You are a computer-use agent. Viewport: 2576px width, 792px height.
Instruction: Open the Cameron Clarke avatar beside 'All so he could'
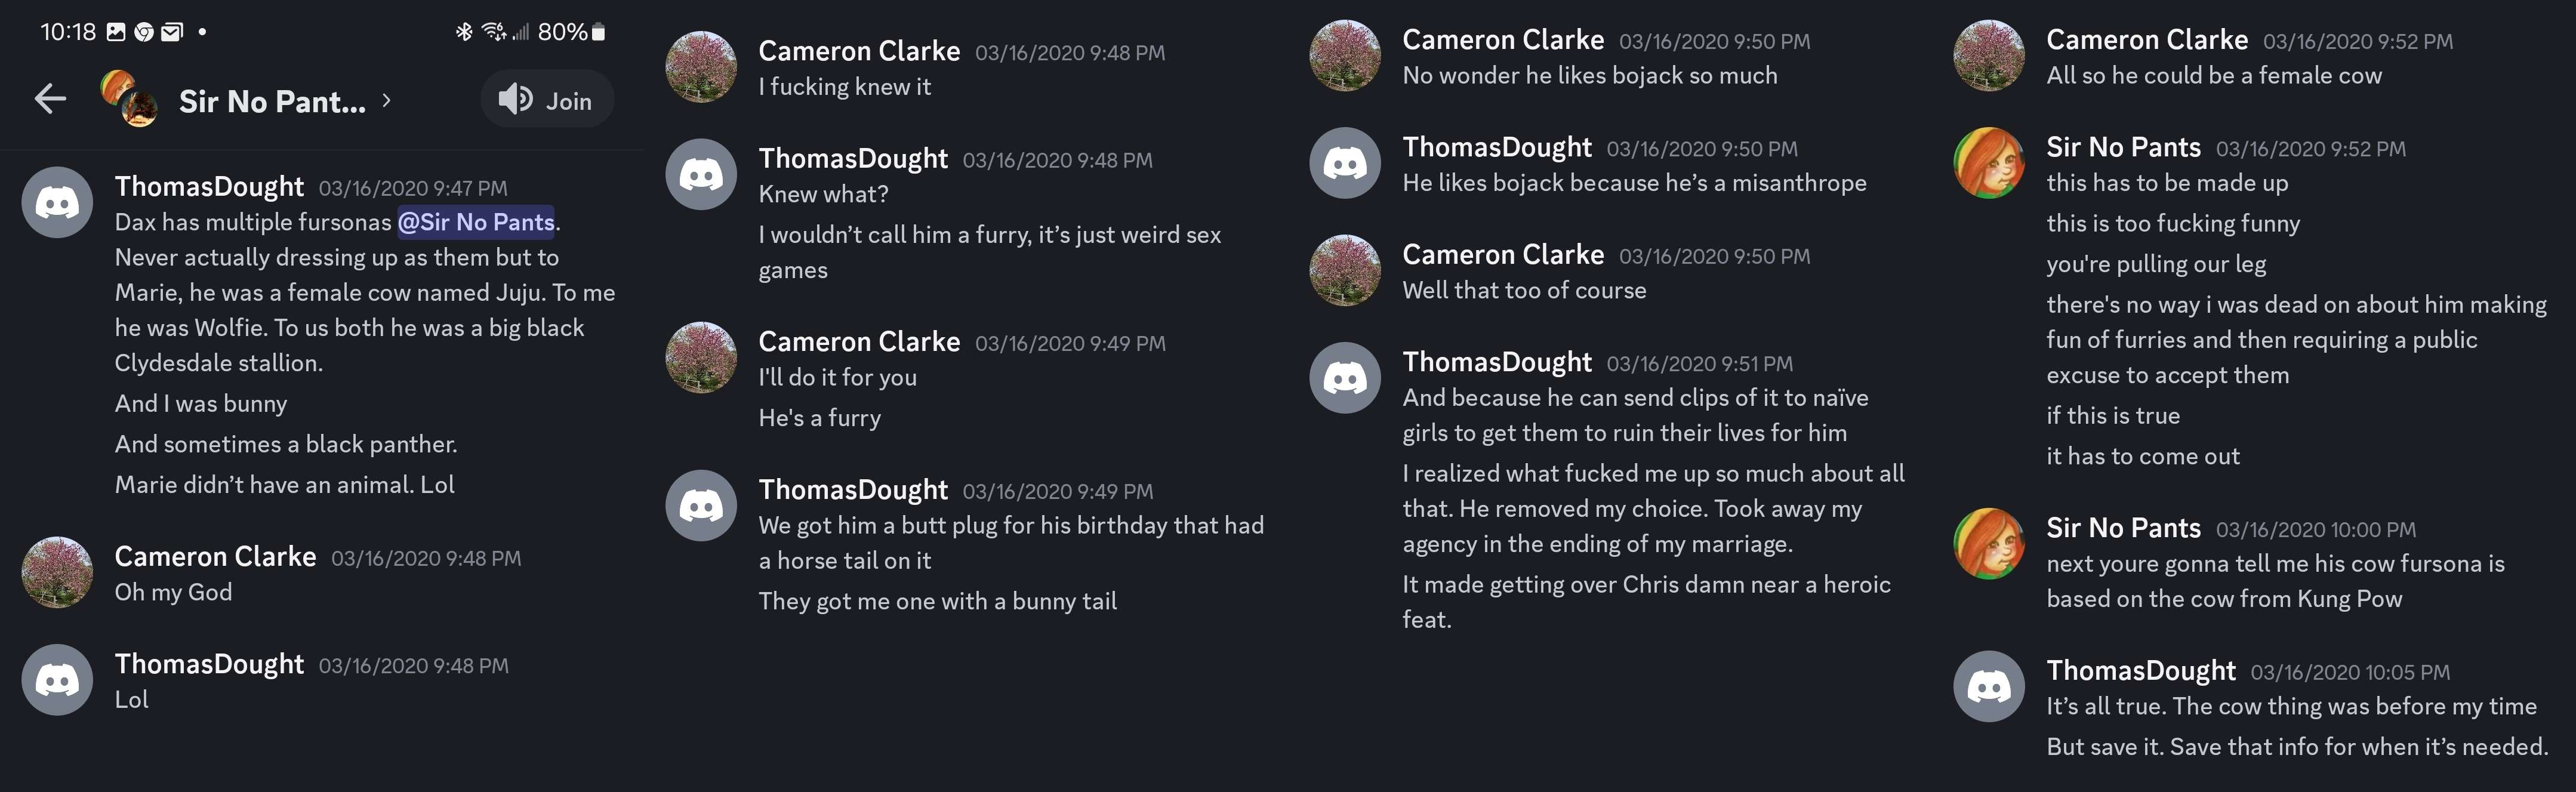(x=1989, y=56)
